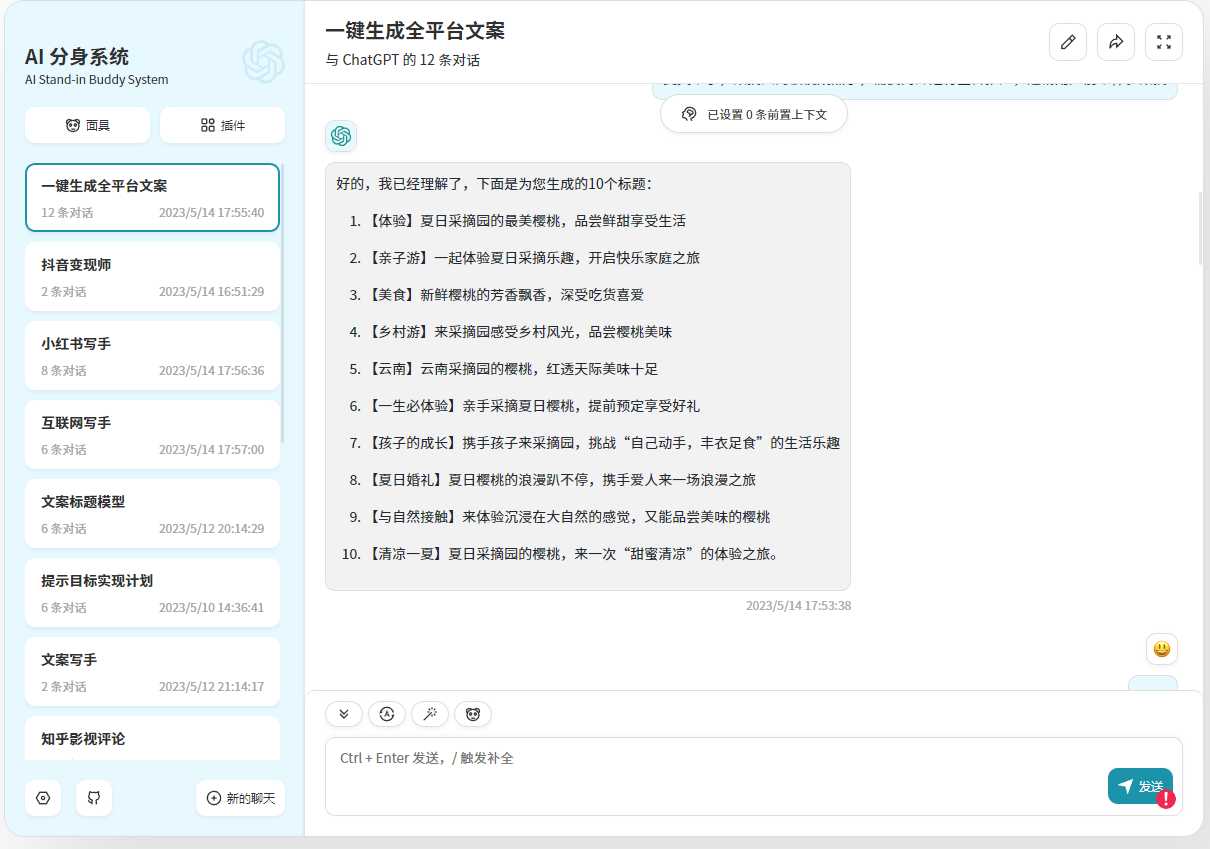This screenshot has width=1210, height=849.
Task: Click the mask icon in the input toolbar
Action: tap(472, 714)
